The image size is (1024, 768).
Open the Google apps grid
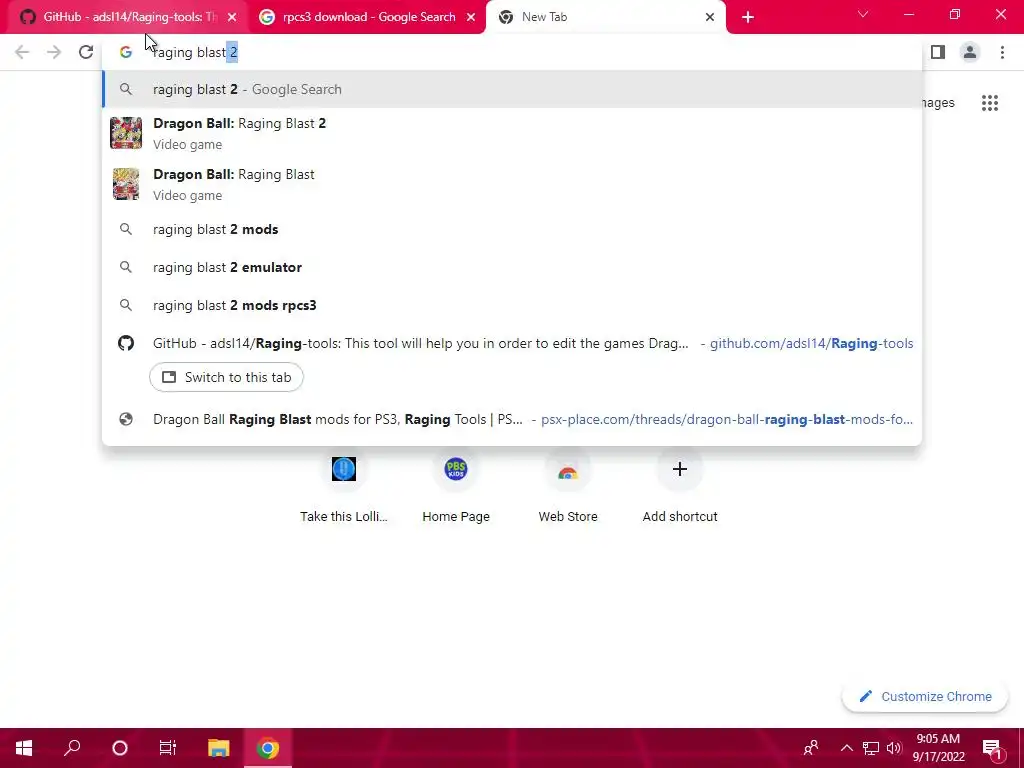point(989,103)
